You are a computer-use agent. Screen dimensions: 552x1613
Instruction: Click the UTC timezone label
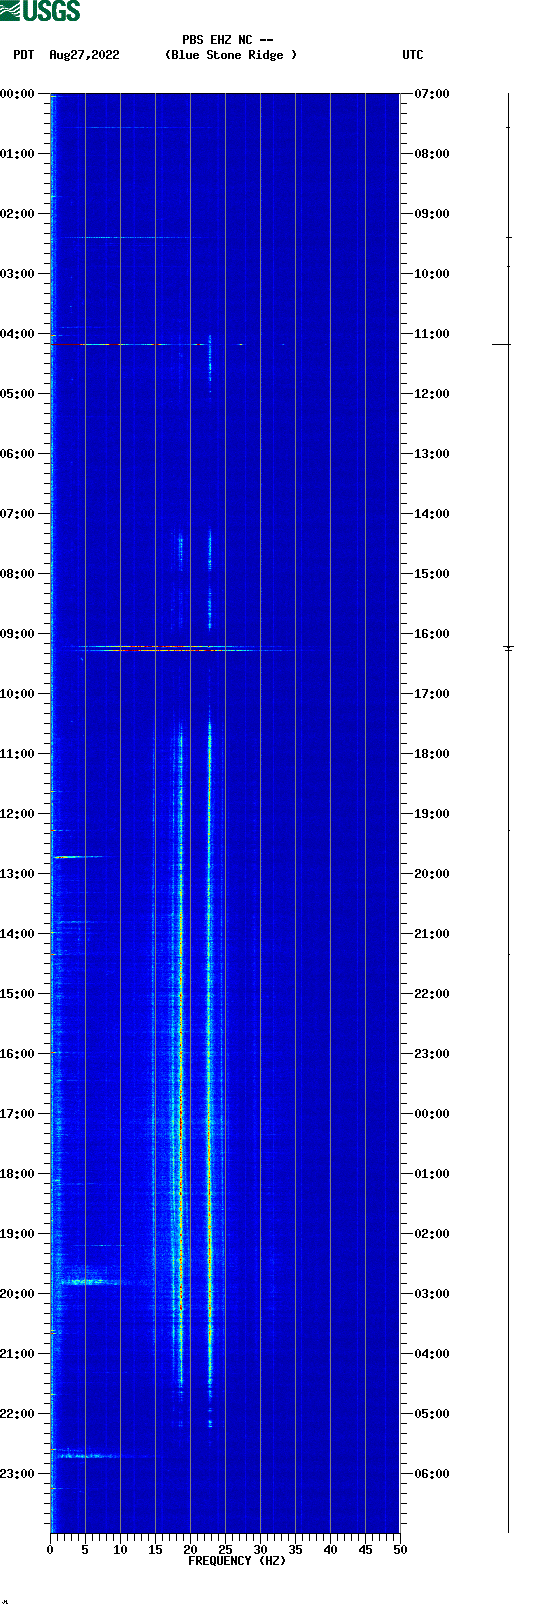point(413,55)
